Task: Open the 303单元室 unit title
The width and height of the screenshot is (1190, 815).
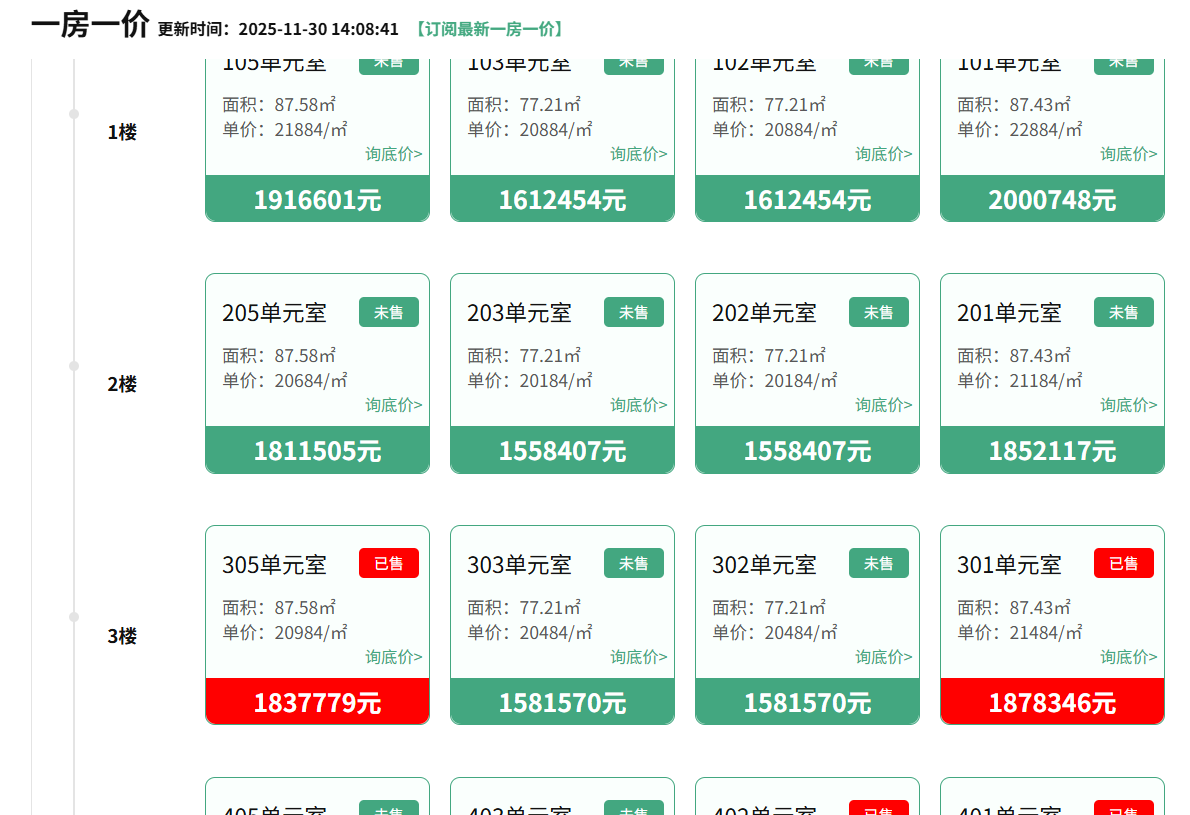Action: click(x=519, y=565)
